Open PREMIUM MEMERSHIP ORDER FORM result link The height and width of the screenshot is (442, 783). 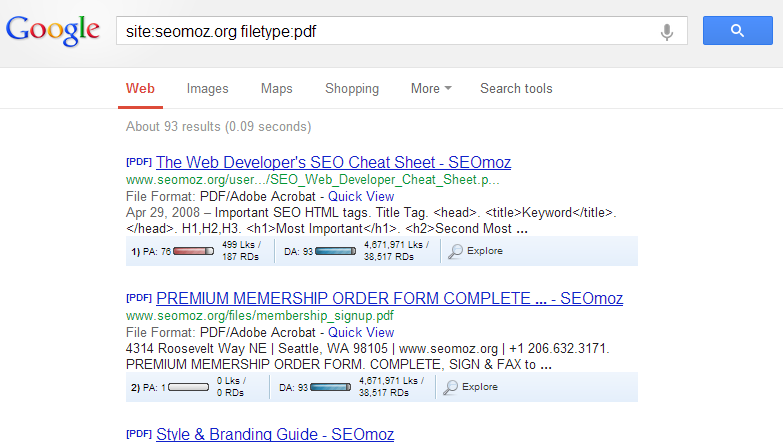click(390, 298)
